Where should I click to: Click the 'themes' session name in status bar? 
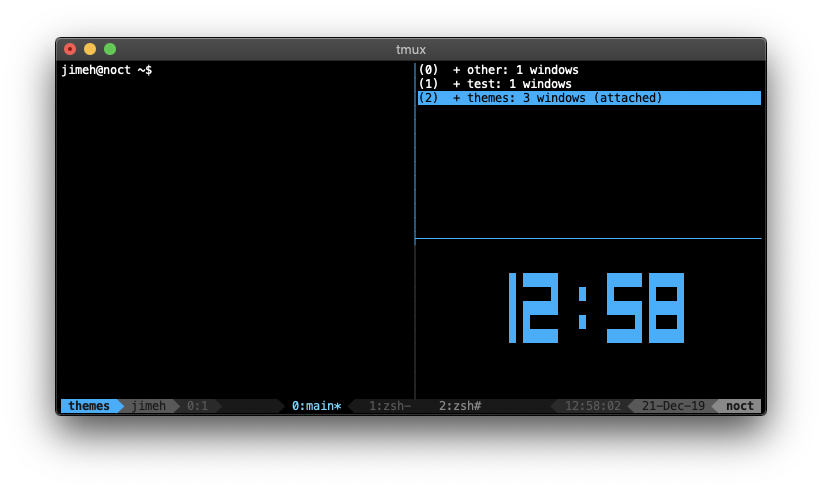89,406
